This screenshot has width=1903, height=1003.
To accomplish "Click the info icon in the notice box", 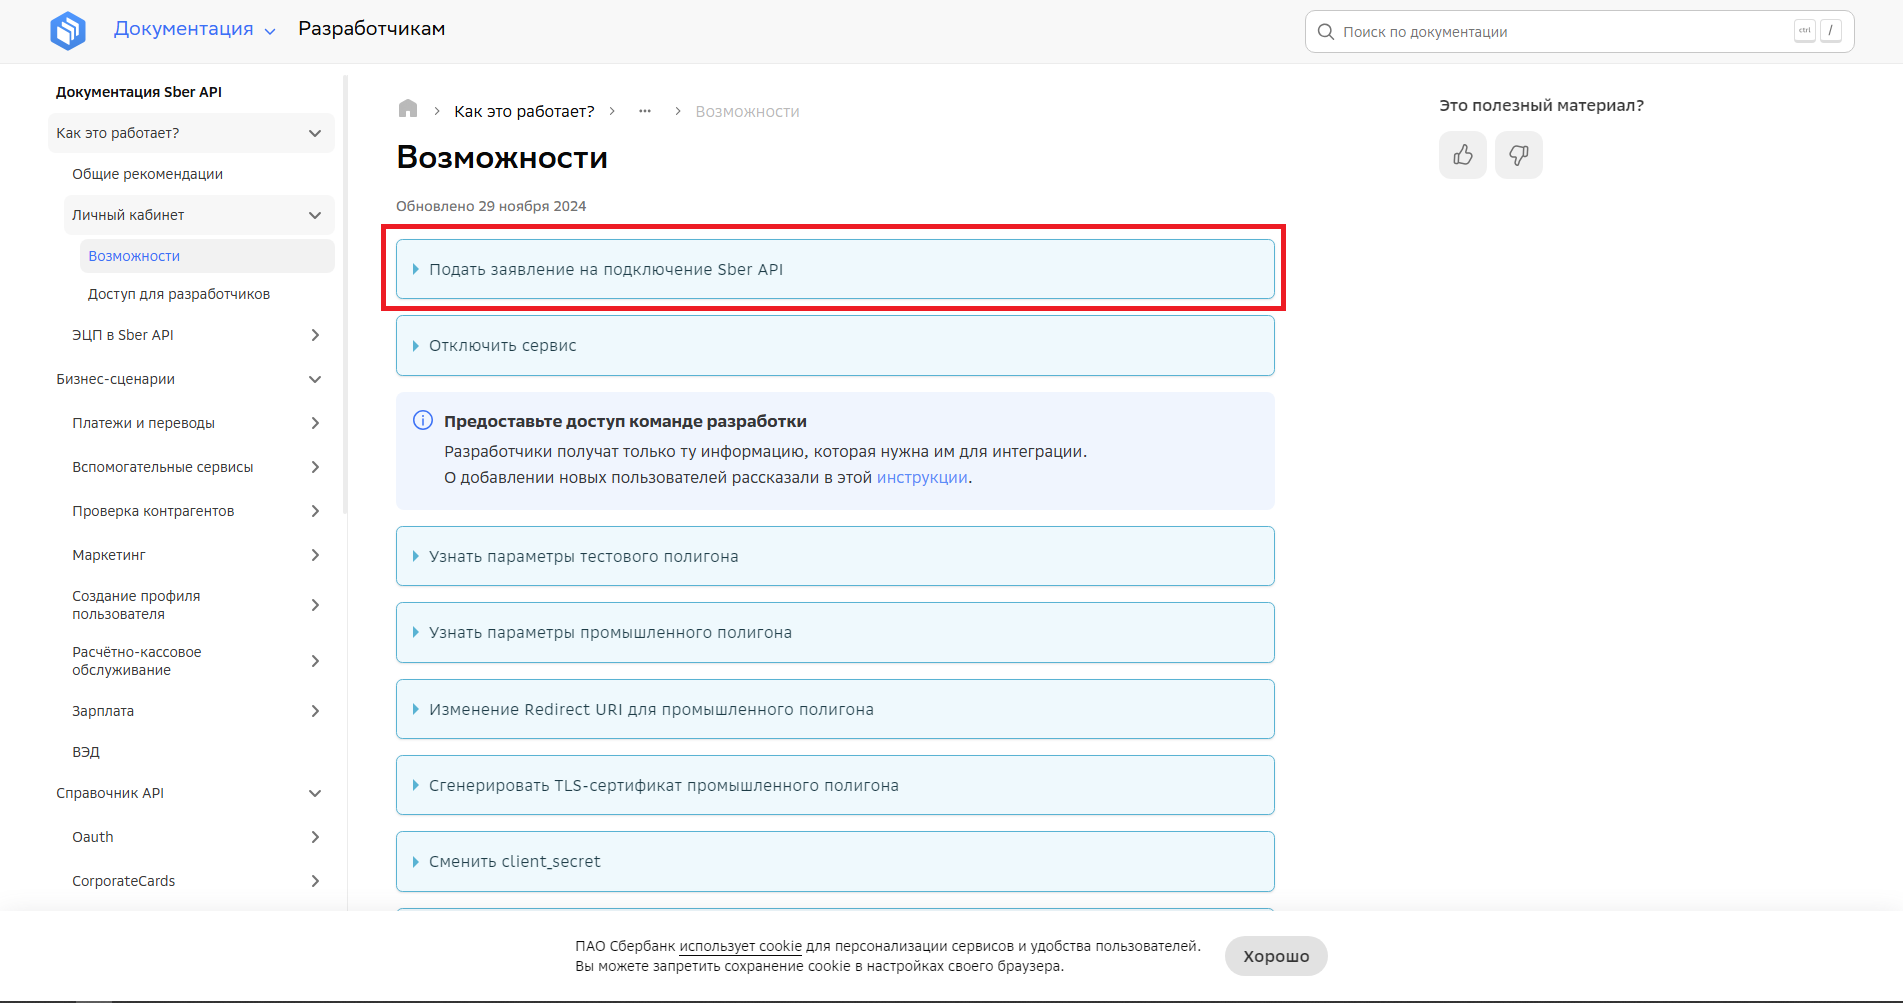I will [x=423, y=420].
